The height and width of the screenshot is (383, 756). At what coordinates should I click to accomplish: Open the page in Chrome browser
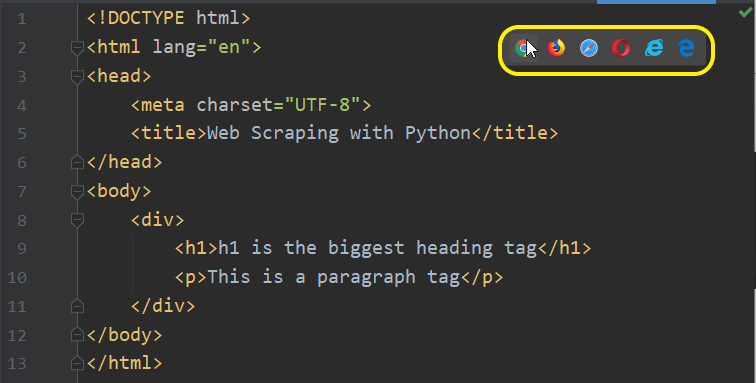click(523, 48)
